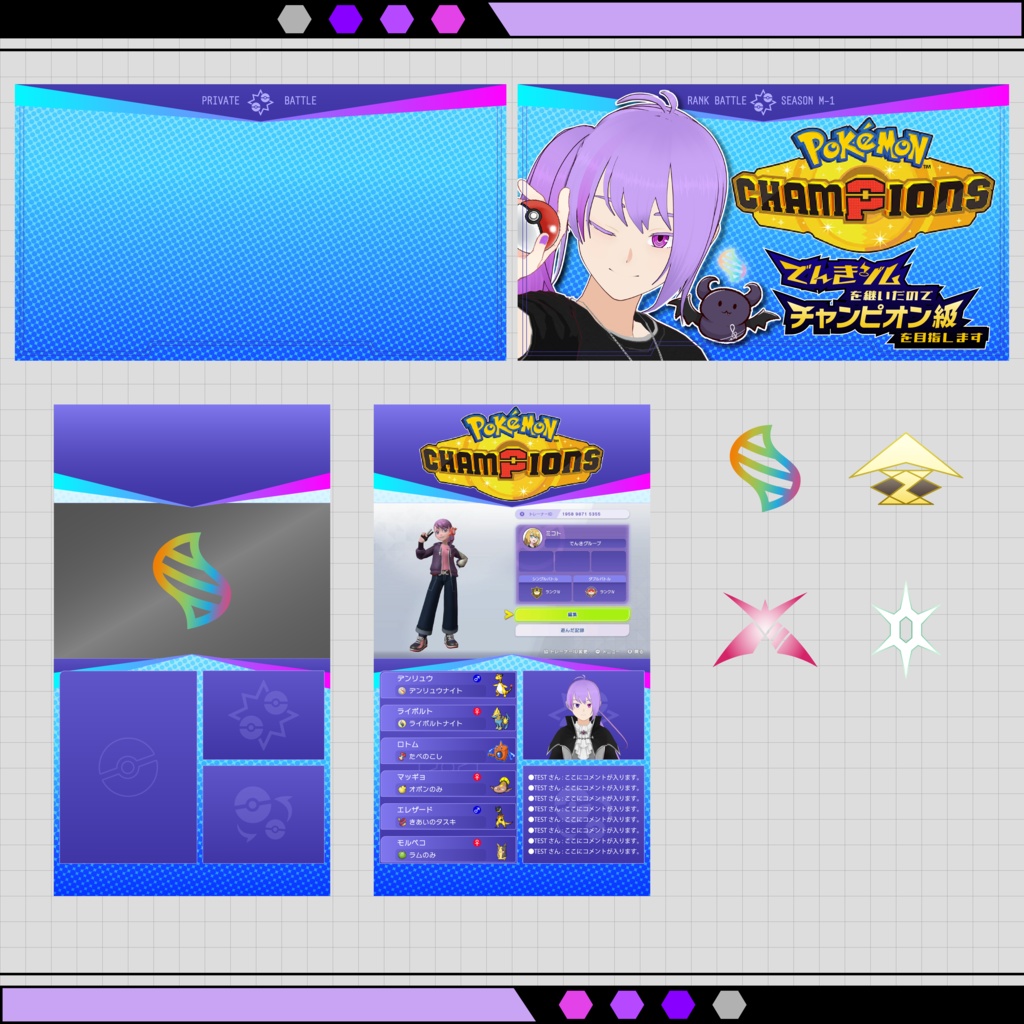
Task: Click the trainer ID number field
Action: [572, 514]
